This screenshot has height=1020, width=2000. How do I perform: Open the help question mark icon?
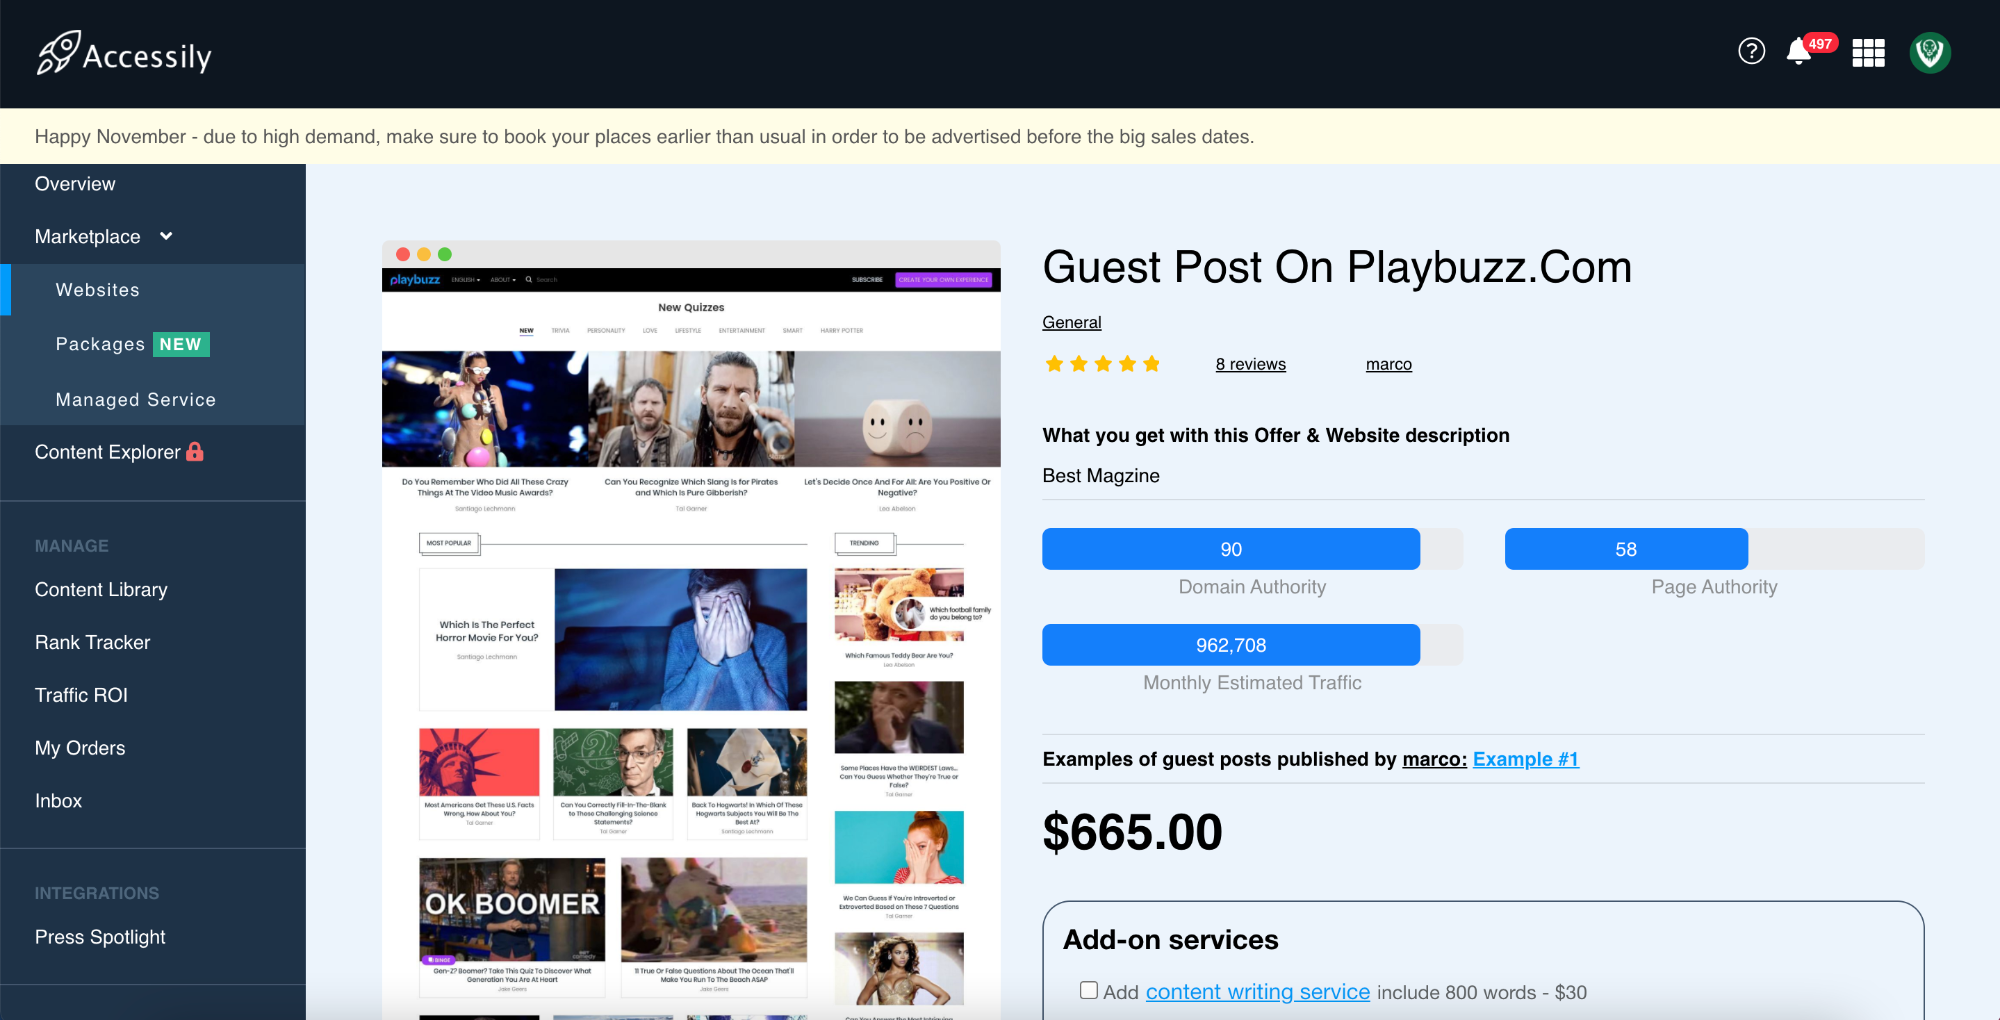point(1751,51)
